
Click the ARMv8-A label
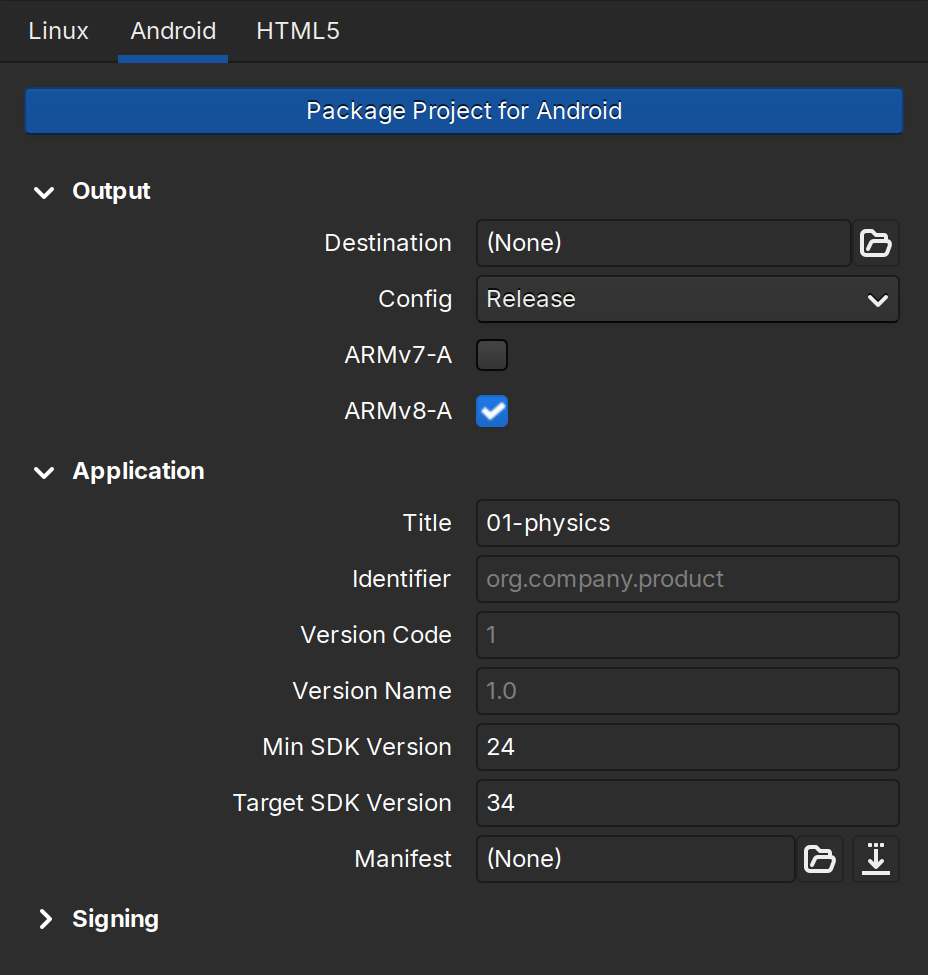[x=398, y=411]
